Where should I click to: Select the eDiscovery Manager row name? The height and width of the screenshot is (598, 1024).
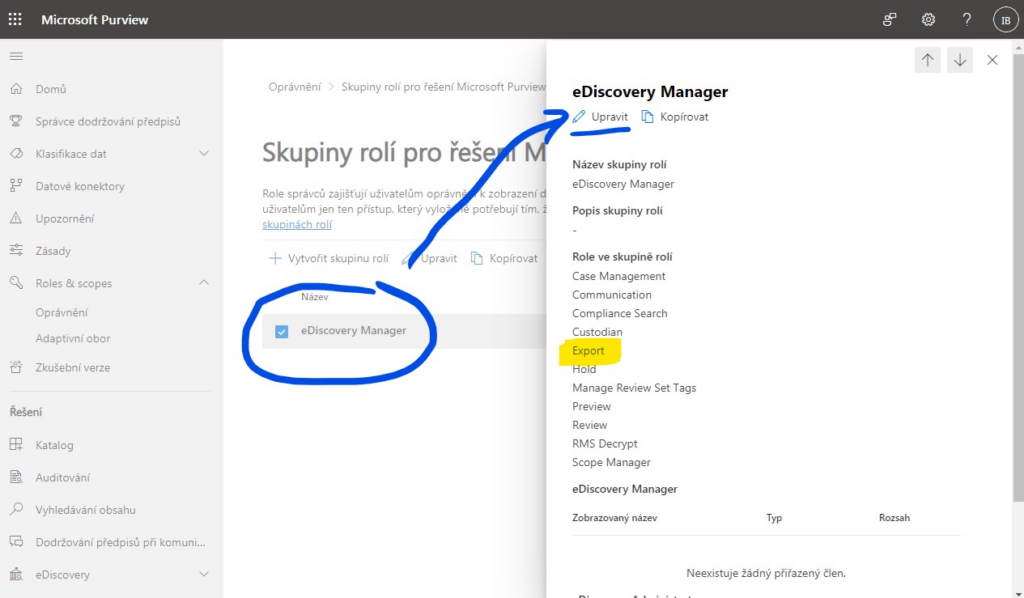tap(353, 330)
